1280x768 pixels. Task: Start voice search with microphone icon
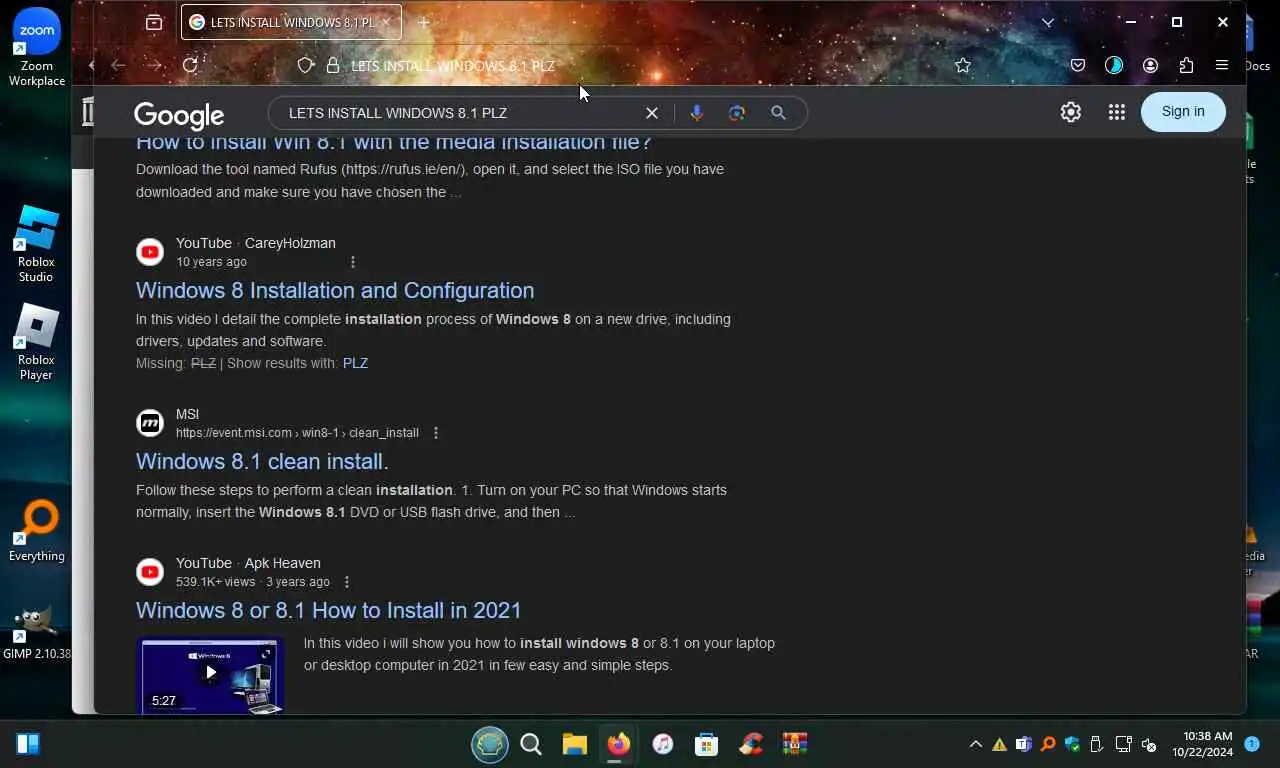tap(697, 113)
